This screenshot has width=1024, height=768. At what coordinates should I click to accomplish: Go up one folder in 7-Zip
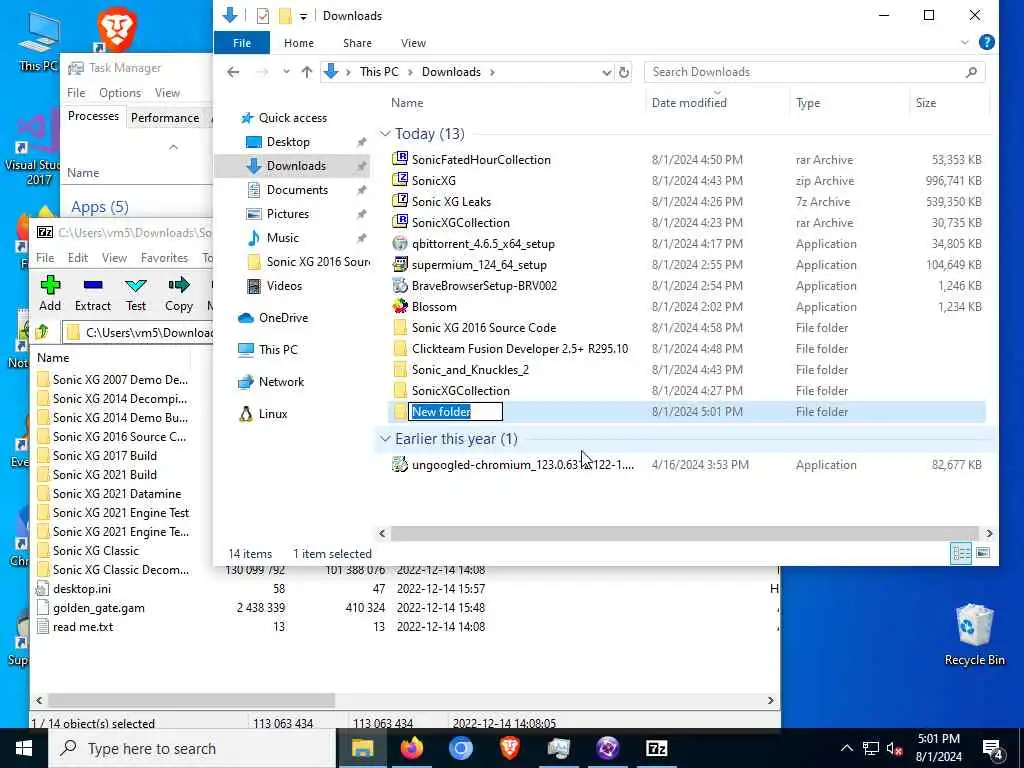[x=43, y=332]
